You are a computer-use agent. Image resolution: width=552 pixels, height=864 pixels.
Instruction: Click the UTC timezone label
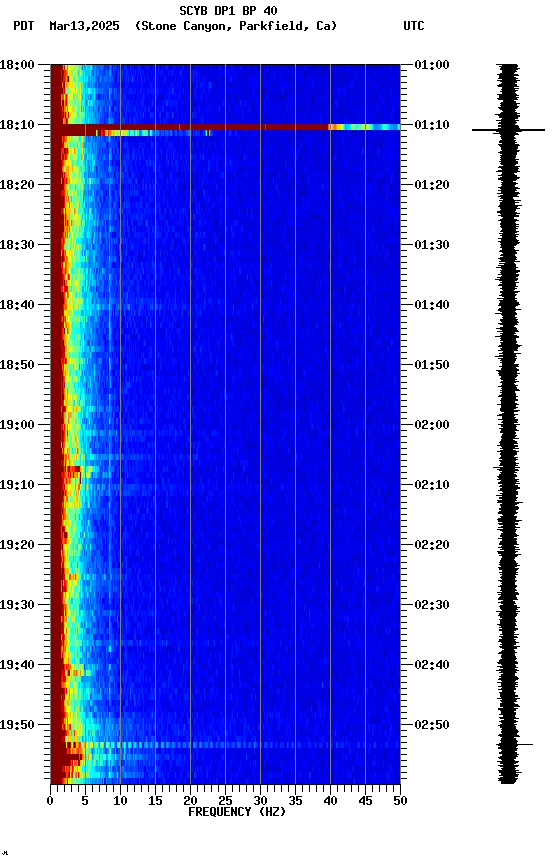pyautogui.click(x=414, y=26)
